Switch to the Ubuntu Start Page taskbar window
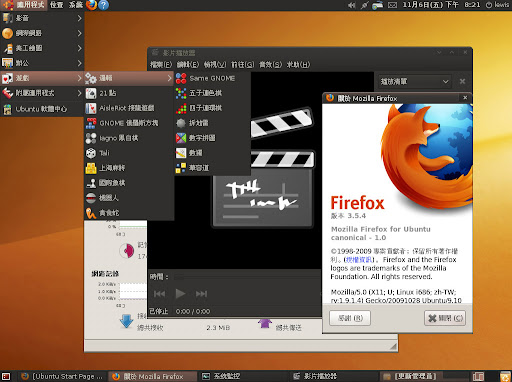This screenshot has width=512, height=382. click(62, 376)
